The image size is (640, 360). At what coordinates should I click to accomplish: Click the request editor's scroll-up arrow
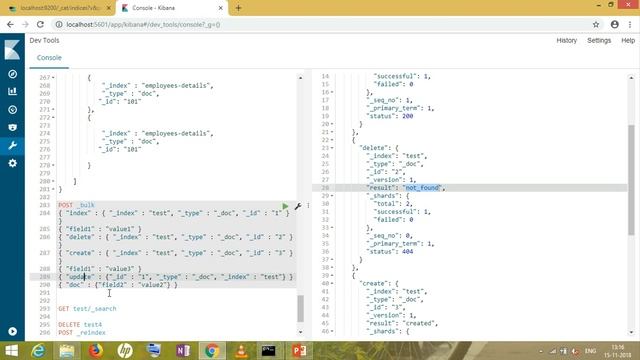301,78
